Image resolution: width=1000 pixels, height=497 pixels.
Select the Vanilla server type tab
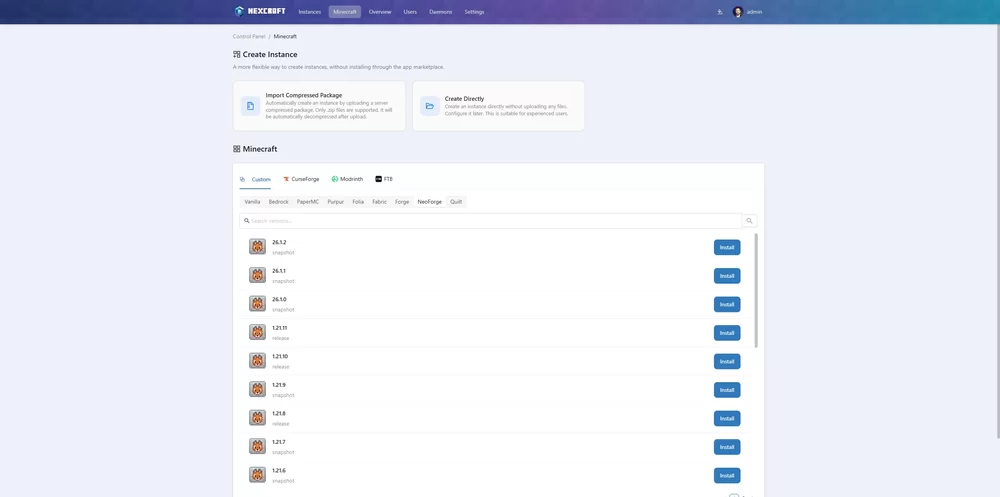[x=253, y=202]
